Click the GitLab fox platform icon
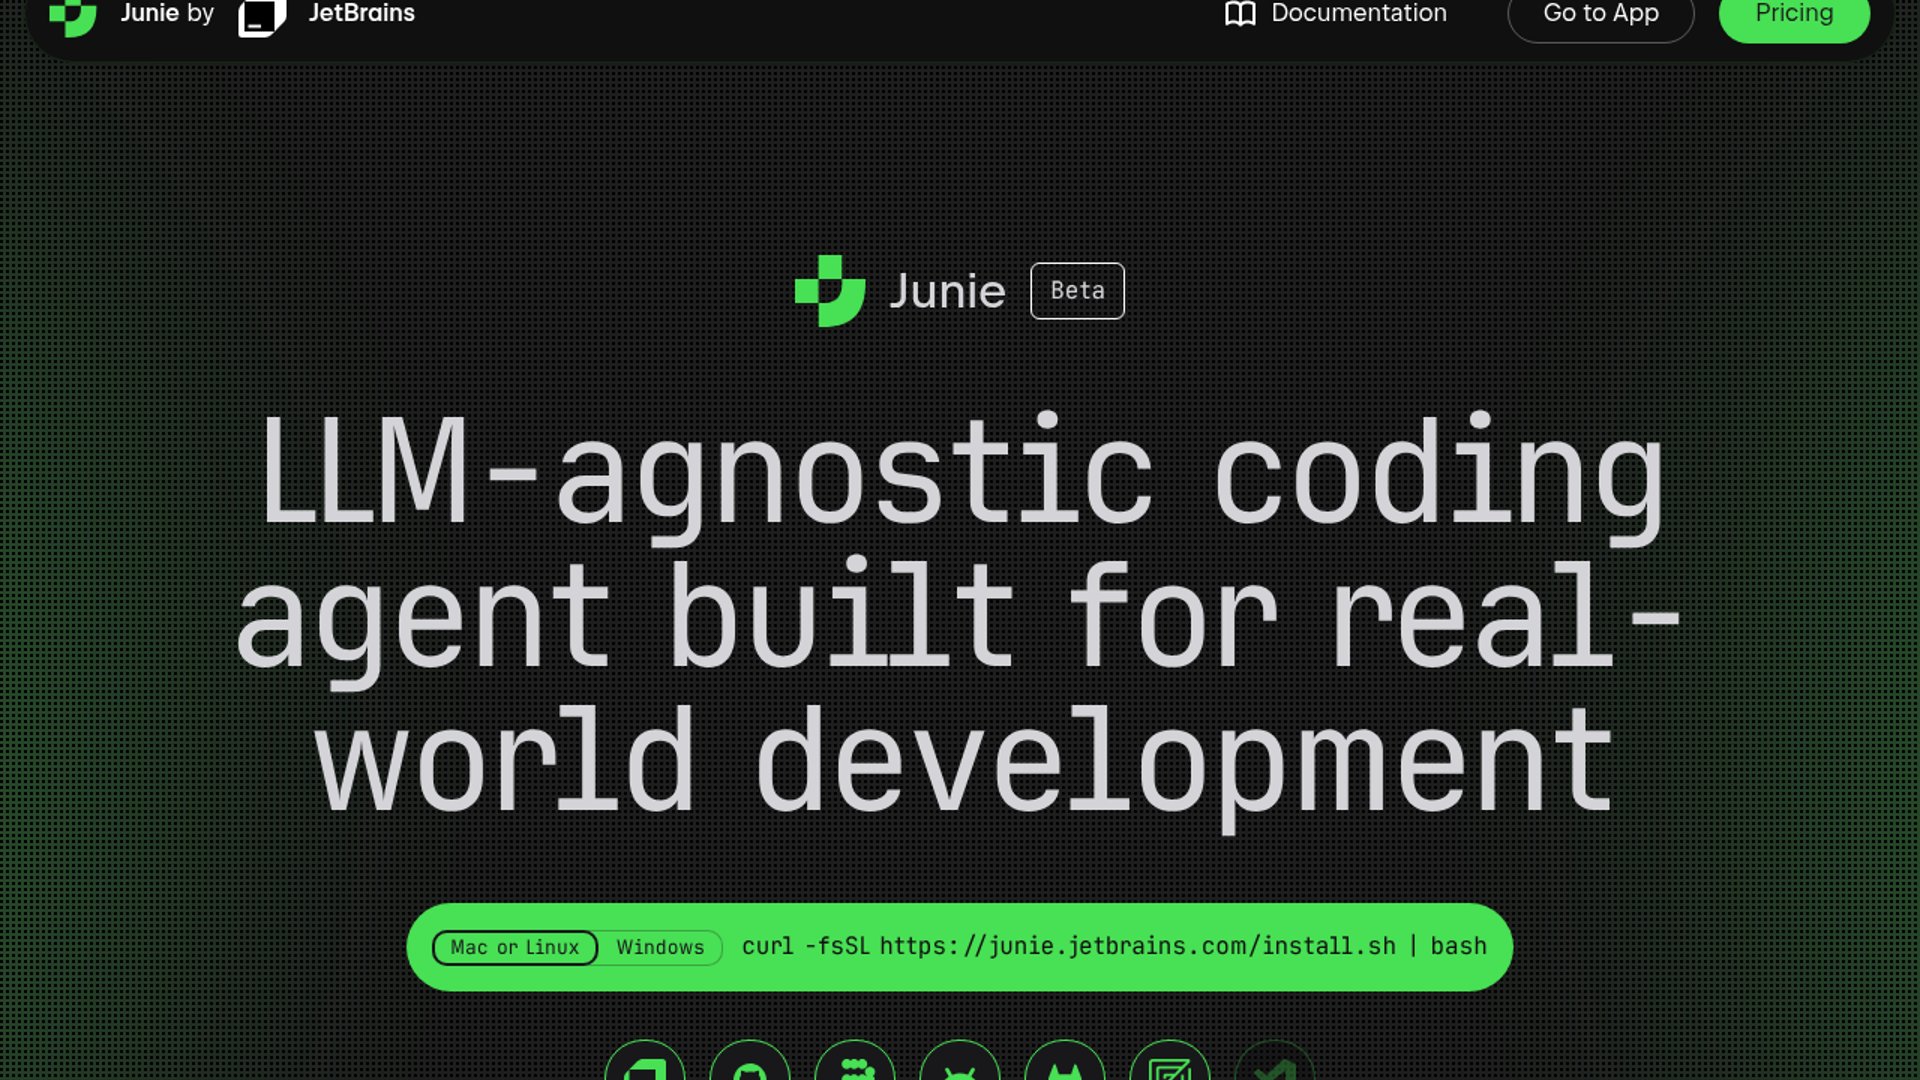 pos(1065,1066)
